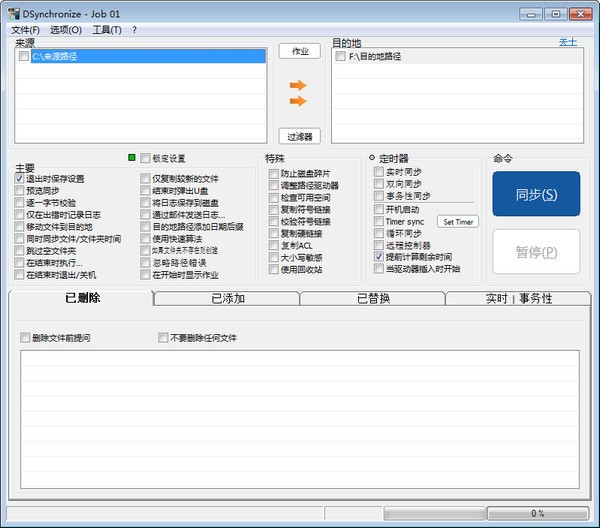The image size is (600, 528).
Task: Tick the F:\目的地路径 destination checkbox
Action: click(342, 57)
